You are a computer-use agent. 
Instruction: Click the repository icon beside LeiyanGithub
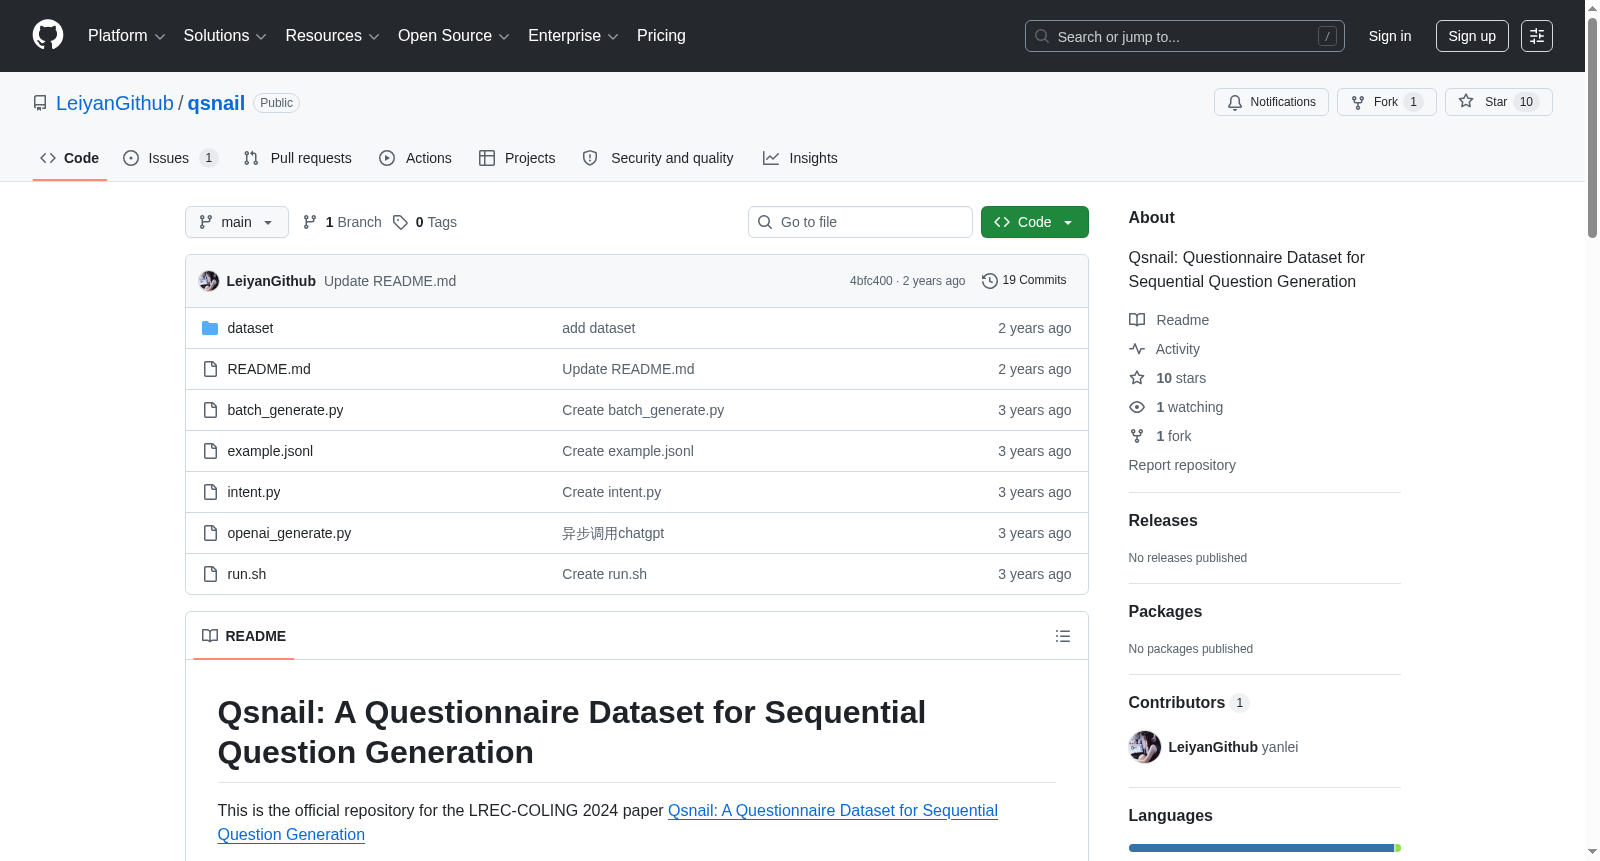pos(40,103)
